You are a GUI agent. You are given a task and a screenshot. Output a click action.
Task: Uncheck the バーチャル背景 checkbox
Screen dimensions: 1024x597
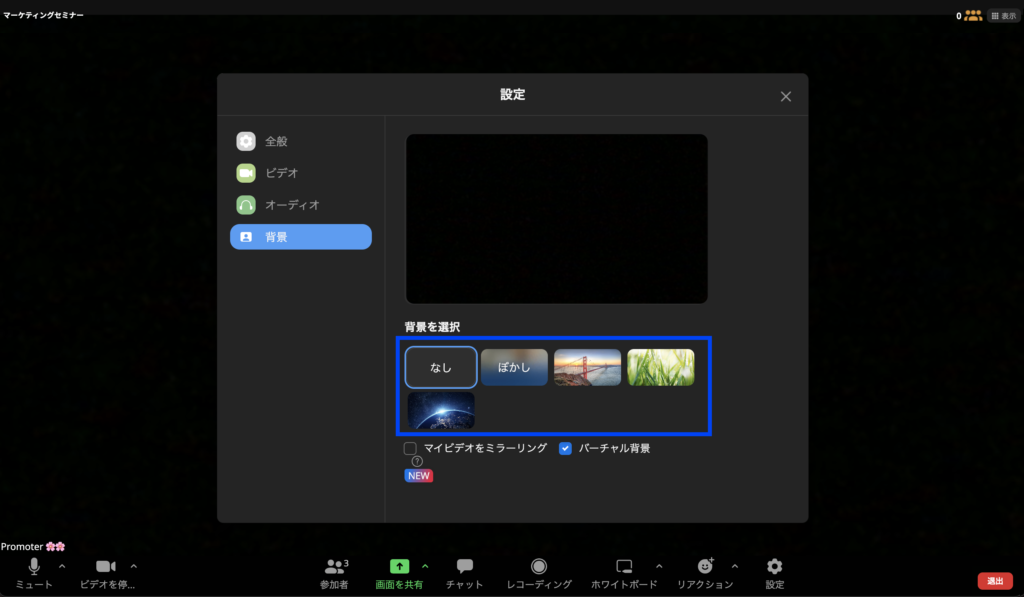pos(565,449)
